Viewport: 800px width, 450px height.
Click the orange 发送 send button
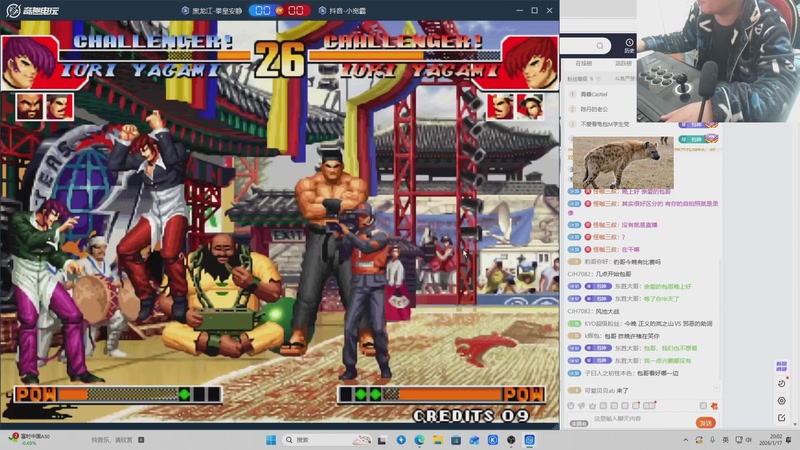706,422
